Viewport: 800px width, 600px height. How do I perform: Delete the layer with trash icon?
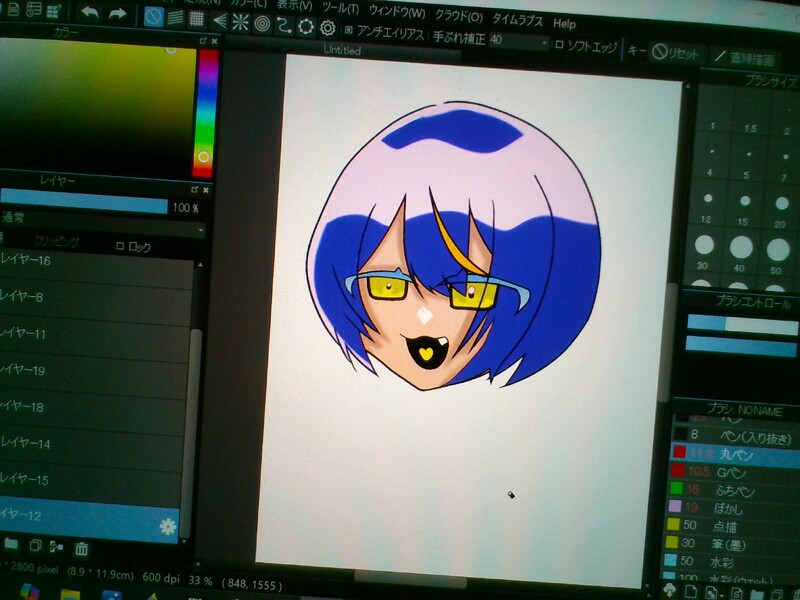tap(81, 549)
